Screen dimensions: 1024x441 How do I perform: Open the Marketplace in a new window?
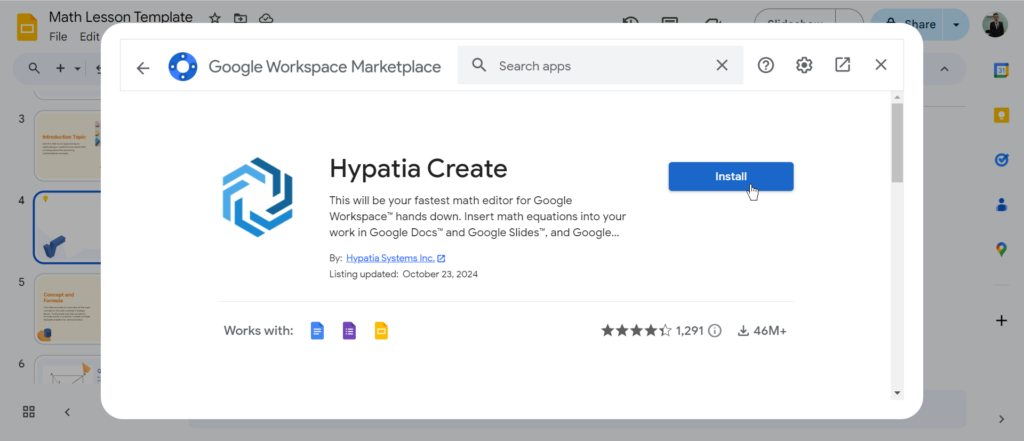(x=843, y=65)
